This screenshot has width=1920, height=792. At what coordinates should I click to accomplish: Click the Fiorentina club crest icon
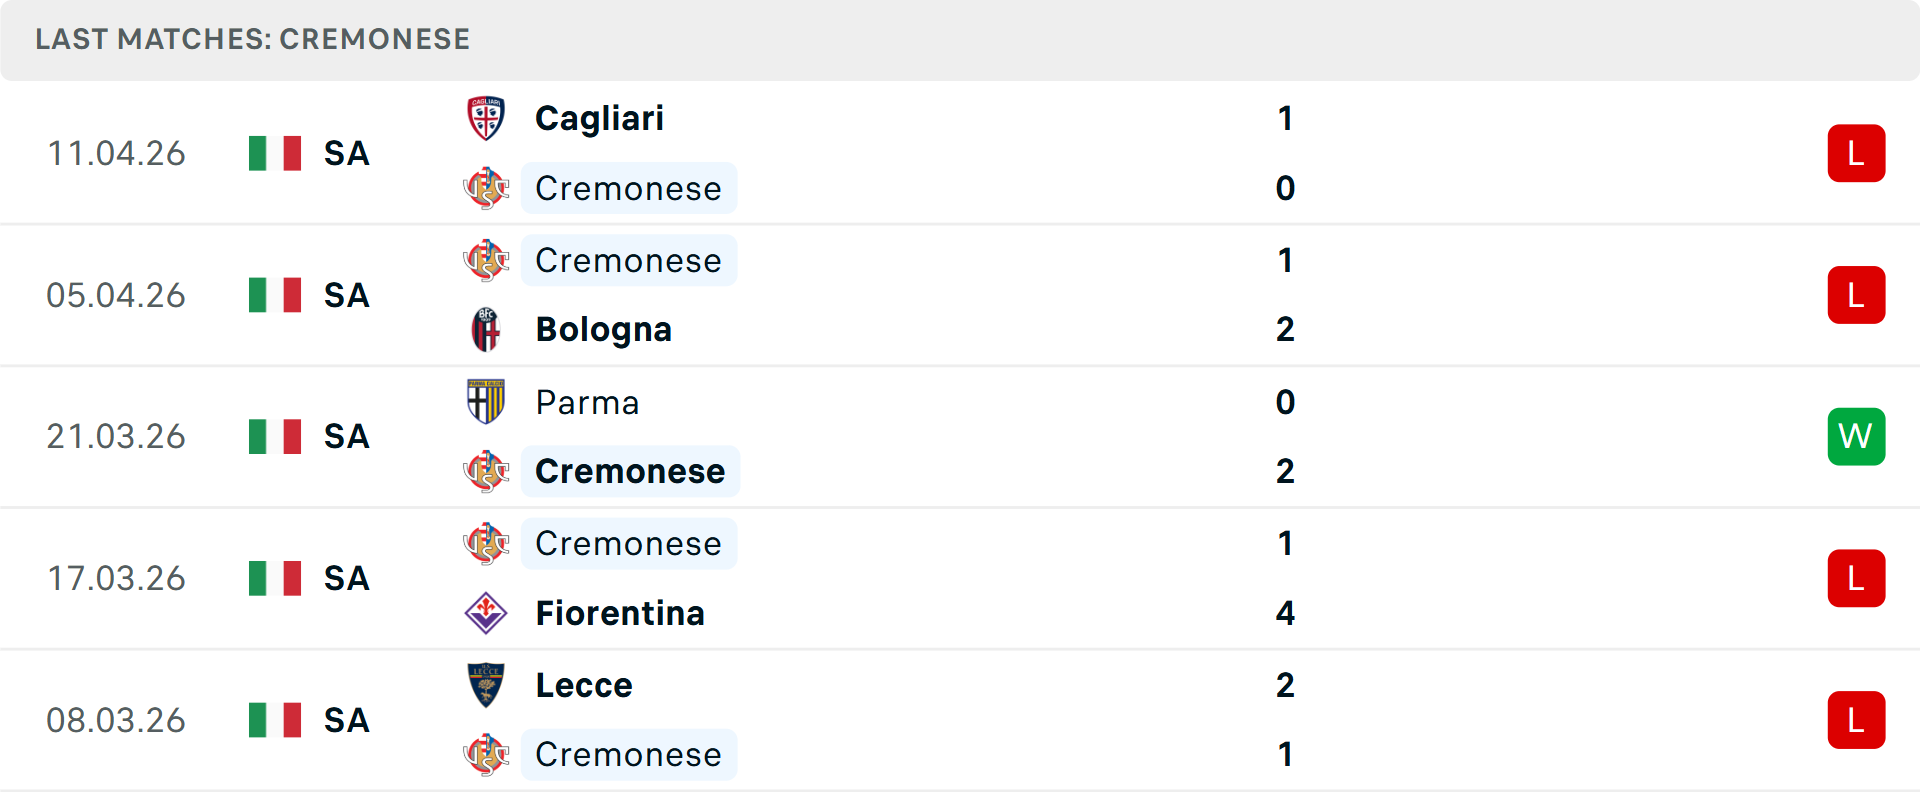[486, 613]
